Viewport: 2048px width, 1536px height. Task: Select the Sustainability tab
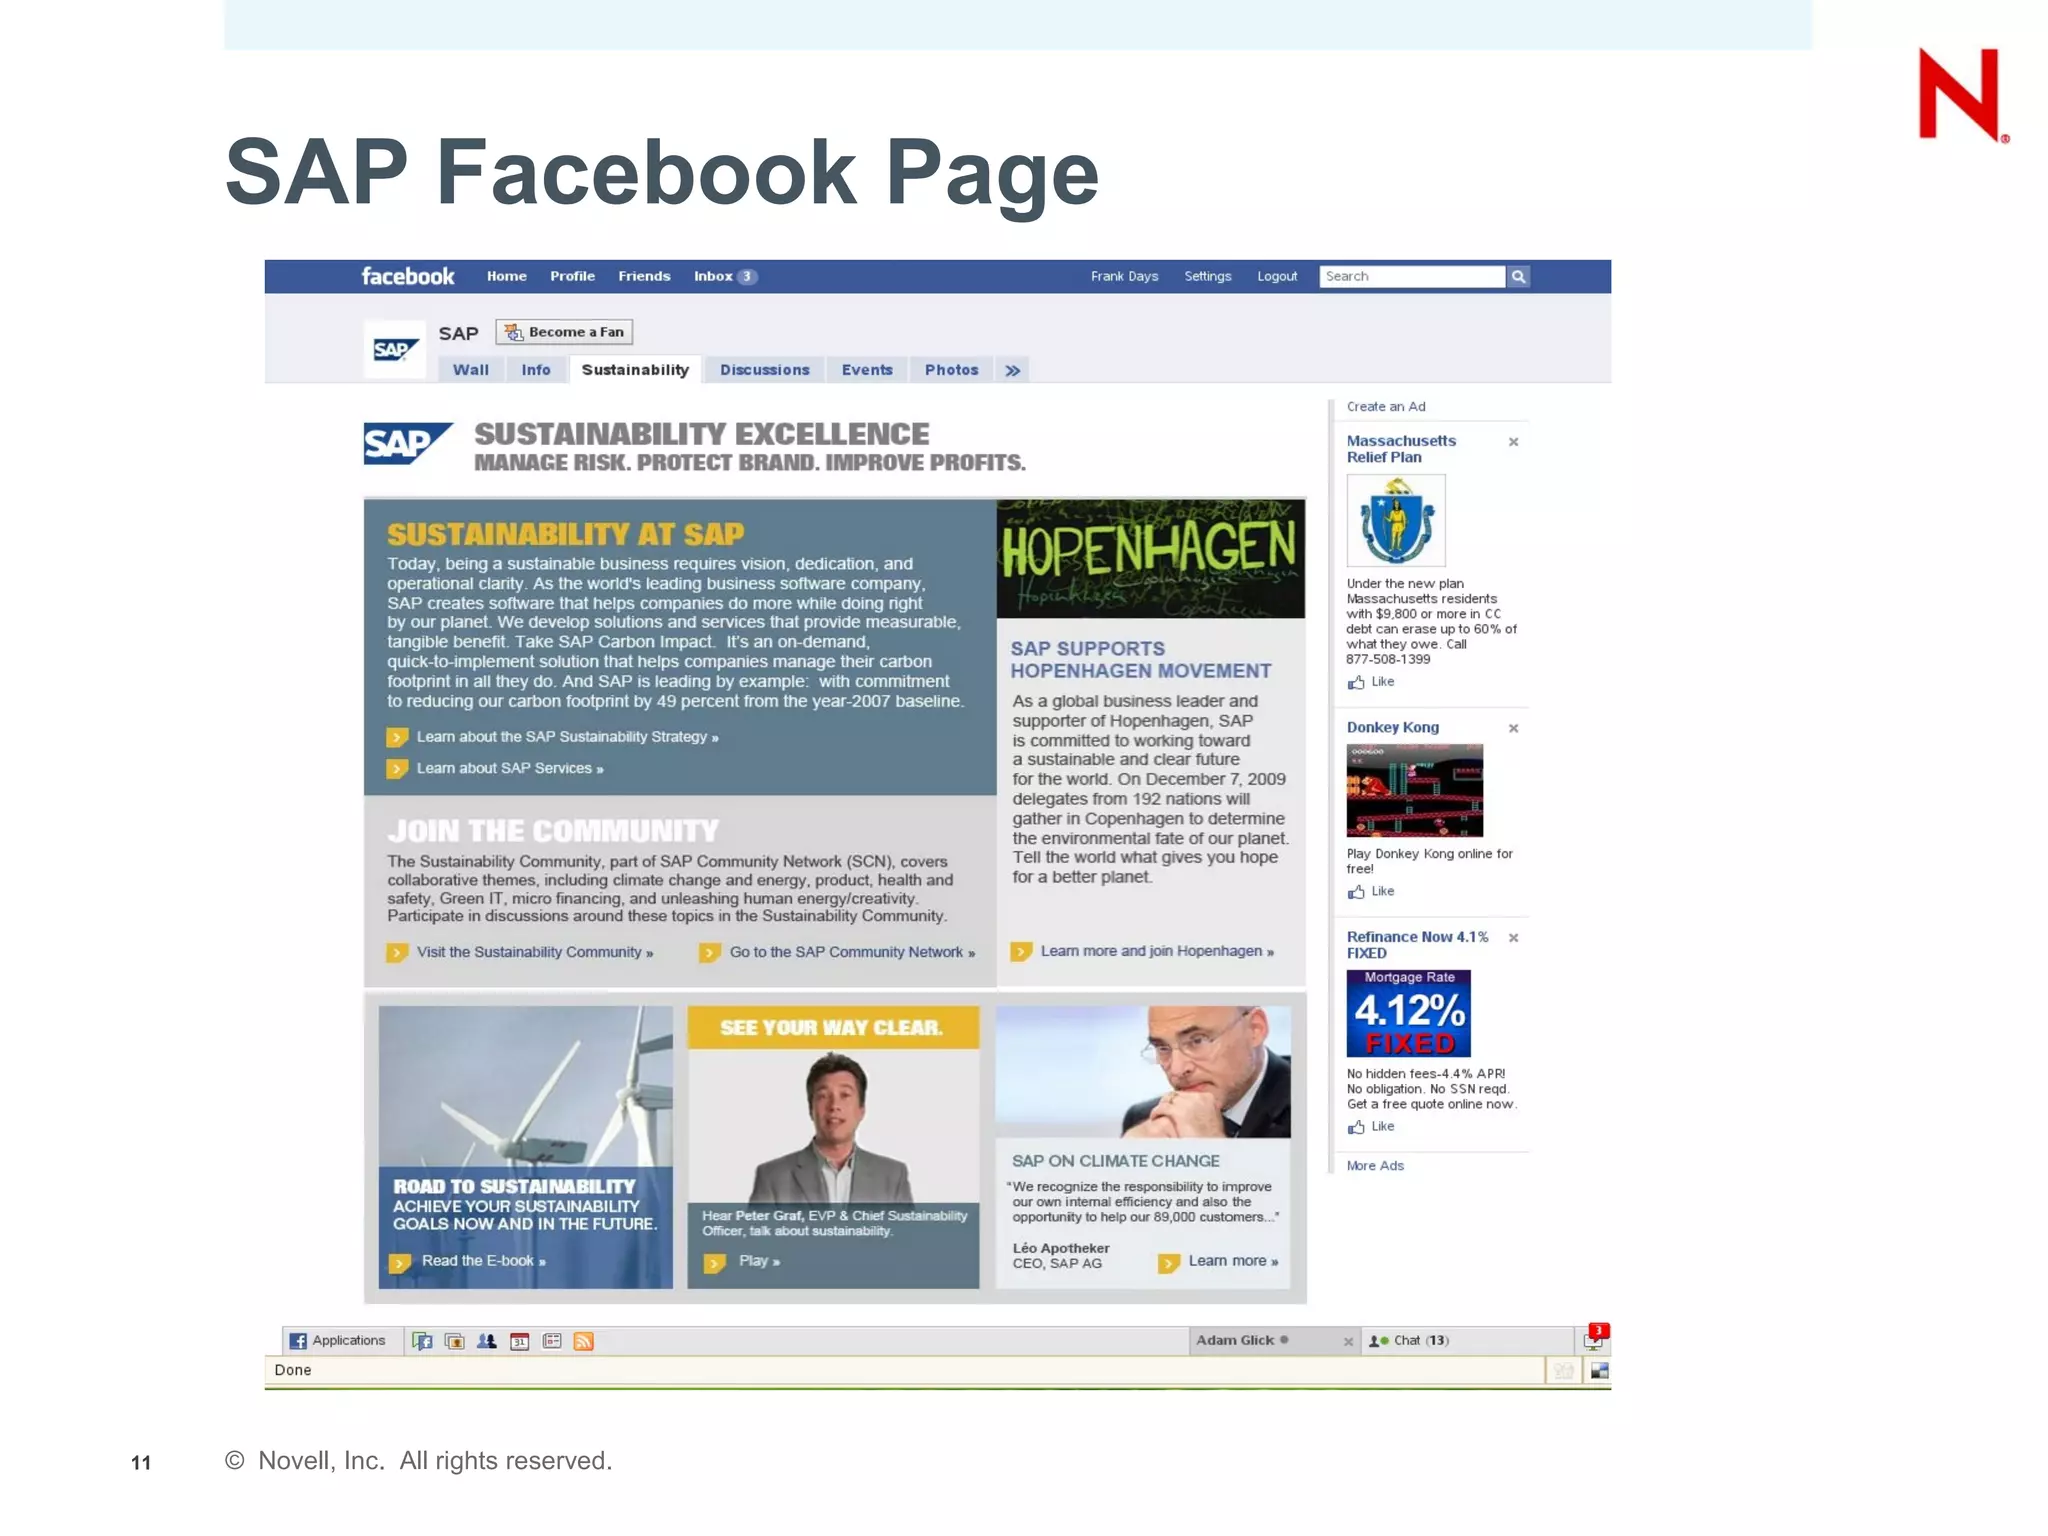coord(635,370)
